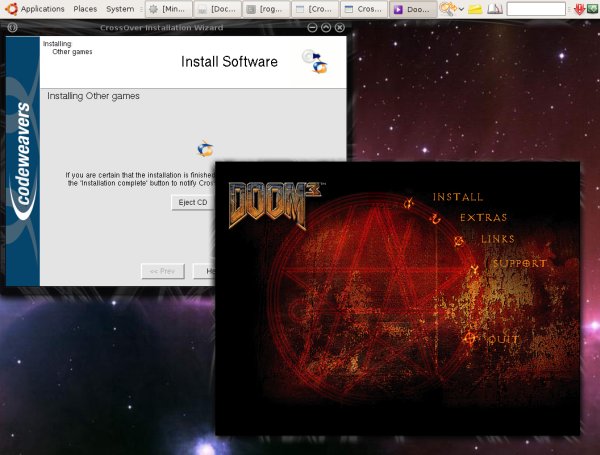
Task: Open CrossOver wizard window menu icon
Action: (x=12, y=28)
